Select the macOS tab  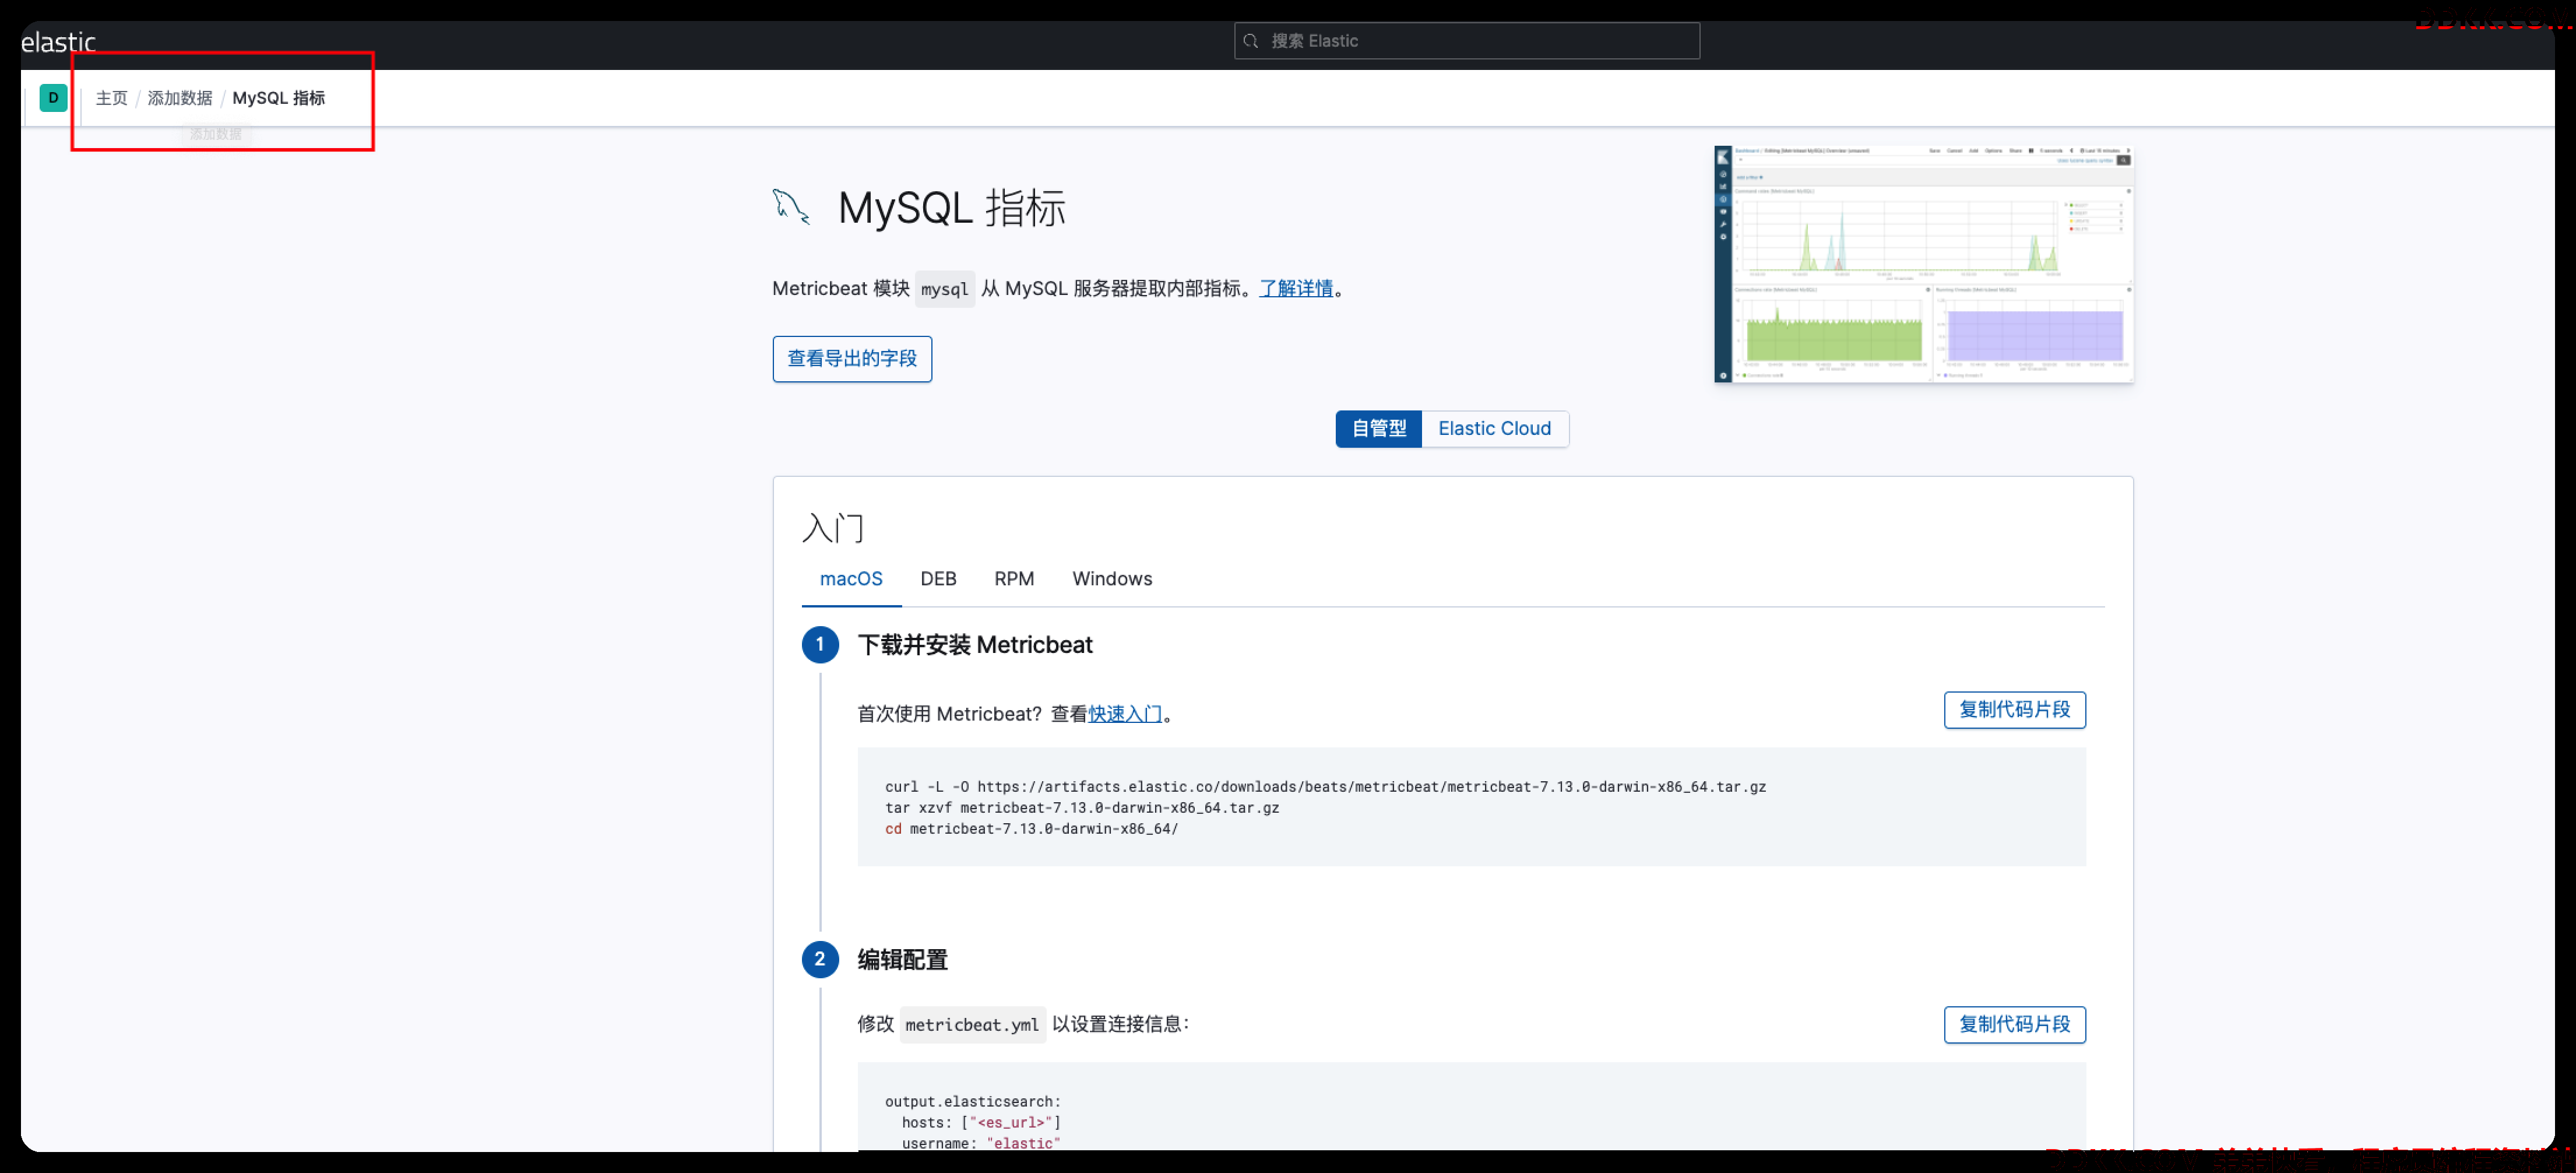pos(851,579)
